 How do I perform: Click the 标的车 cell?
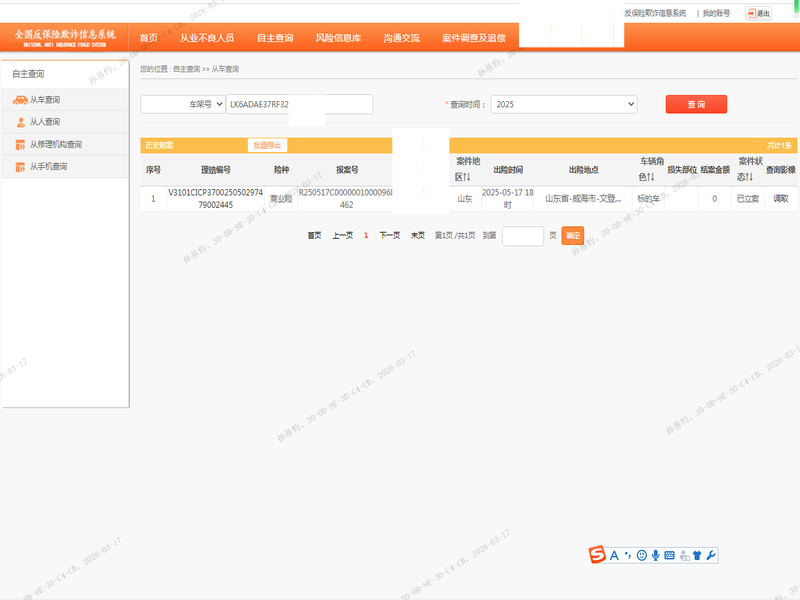(648, 198)
